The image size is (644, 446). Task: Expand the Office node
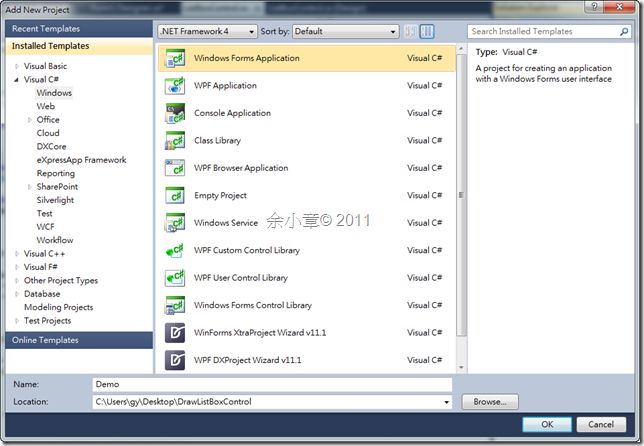[x=30, y=120]
